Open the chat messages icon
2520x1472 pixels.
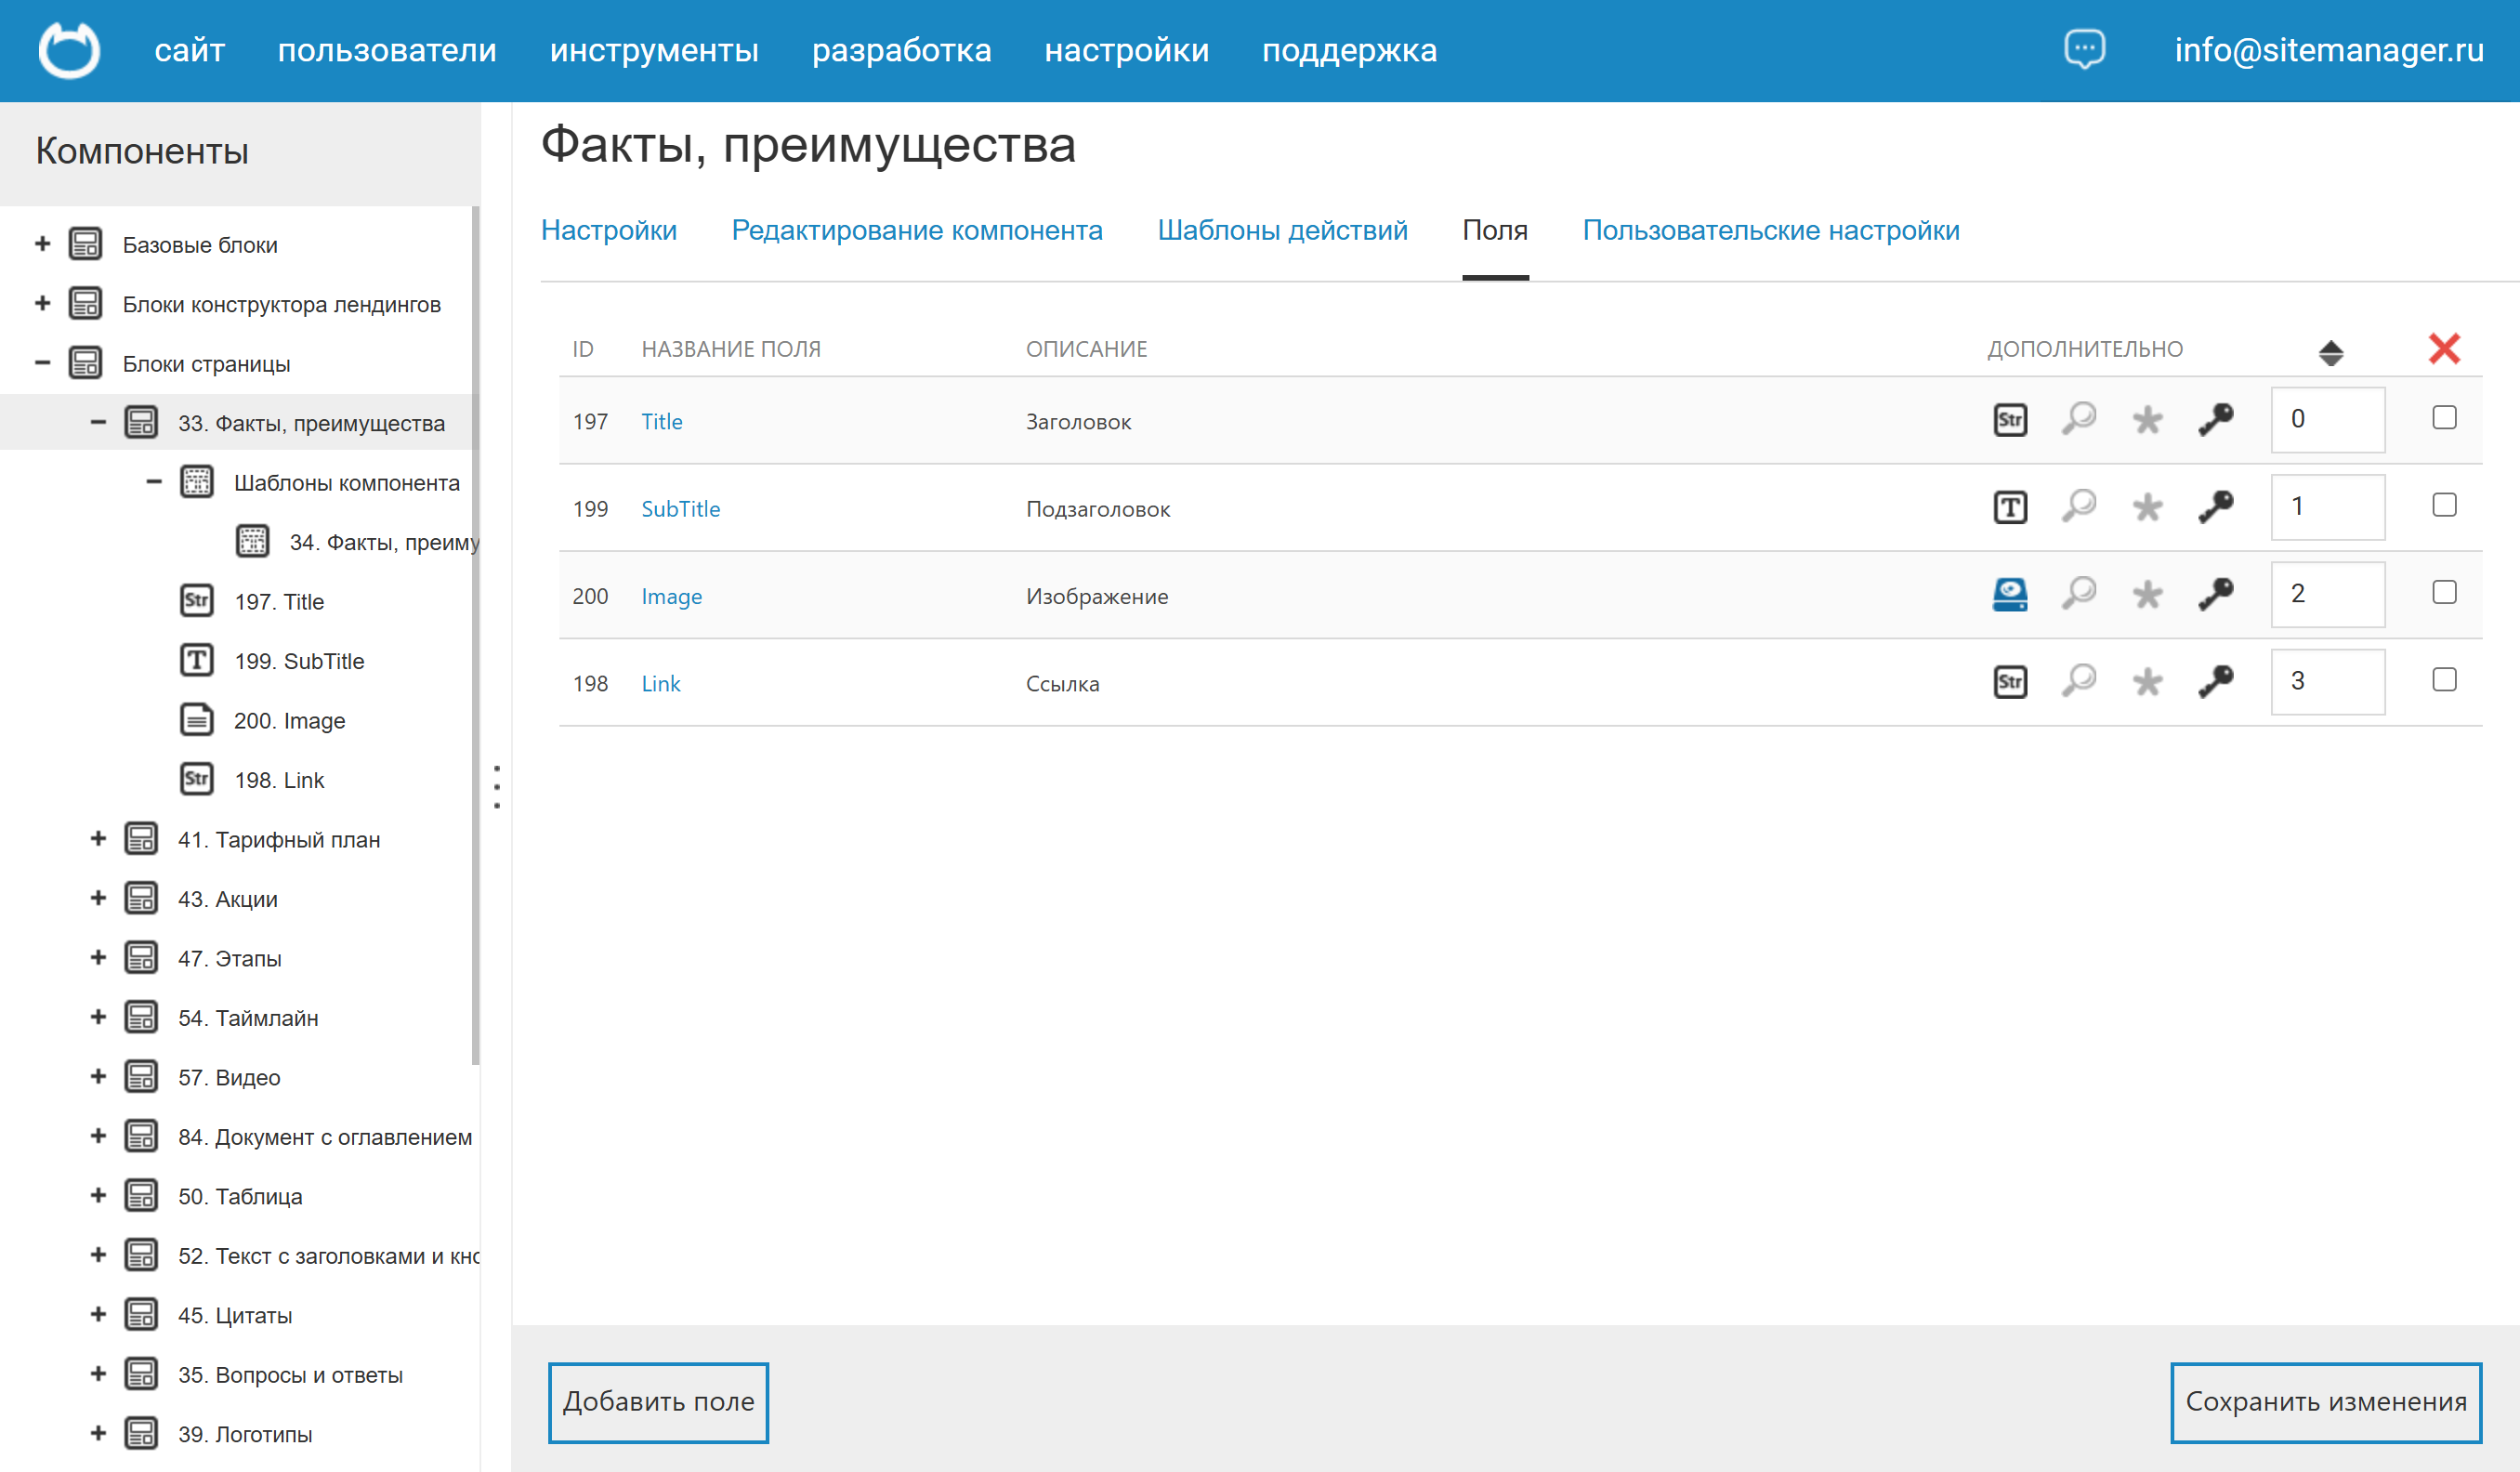[2084, 49]
